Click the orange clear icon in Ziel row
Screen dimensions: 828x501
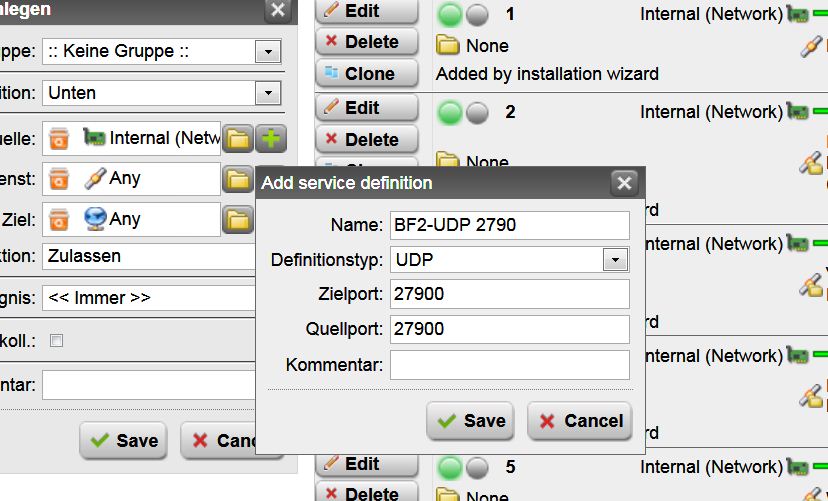[60, 220]
